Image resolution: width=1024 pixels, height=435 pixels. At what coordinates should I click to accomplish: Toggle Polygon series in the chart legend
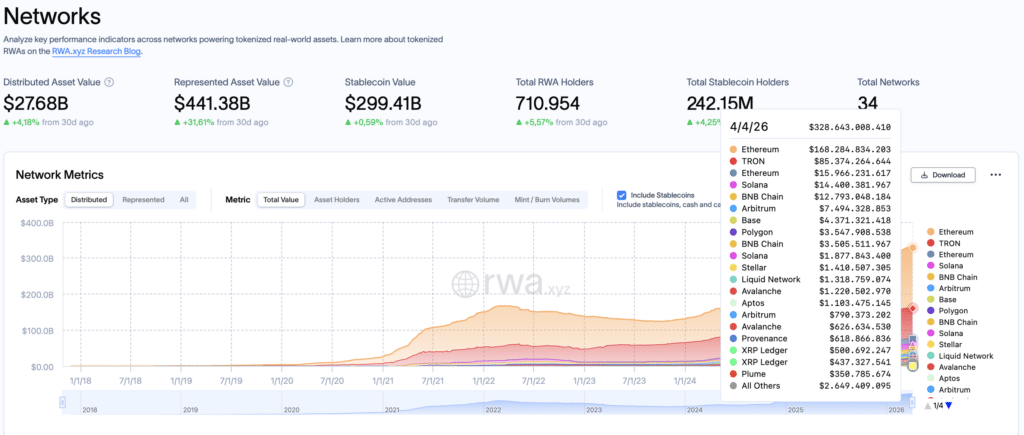[946, 310]
